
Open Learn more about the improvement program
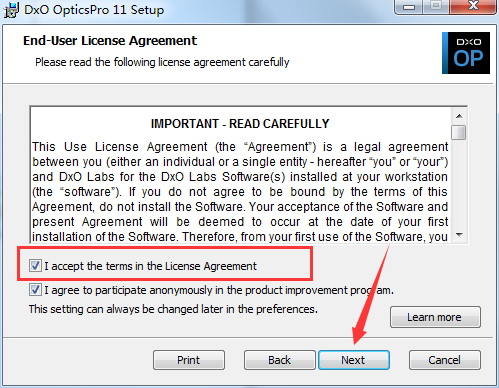pyautogui.click(x=435, y=317)
